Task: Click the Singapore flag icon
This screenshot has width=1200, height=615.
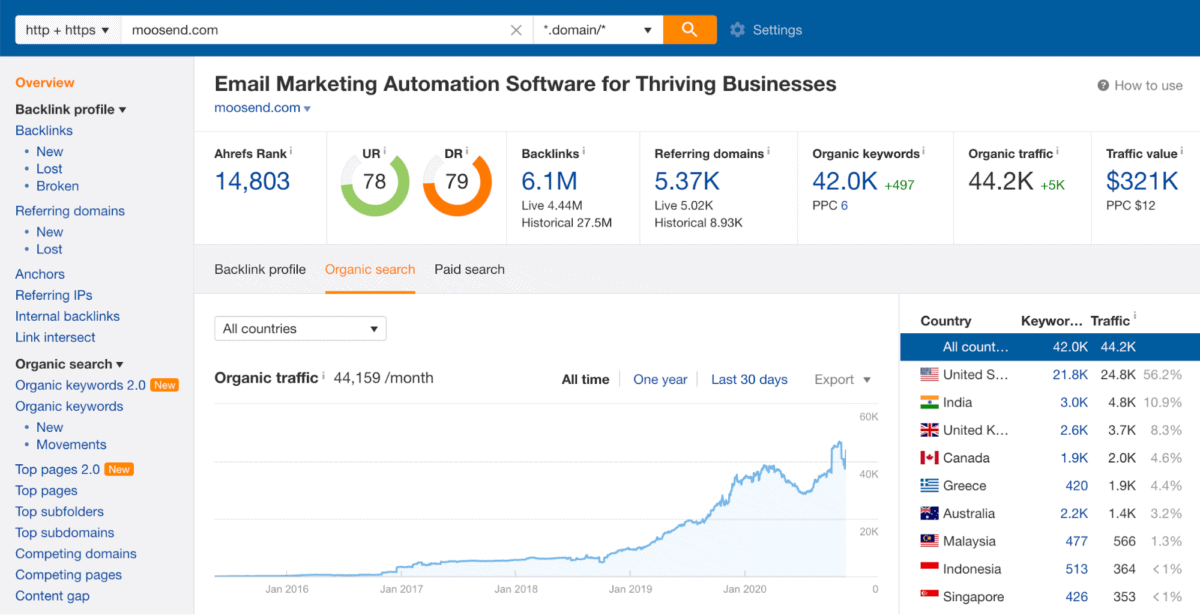Action: (929, 597)
